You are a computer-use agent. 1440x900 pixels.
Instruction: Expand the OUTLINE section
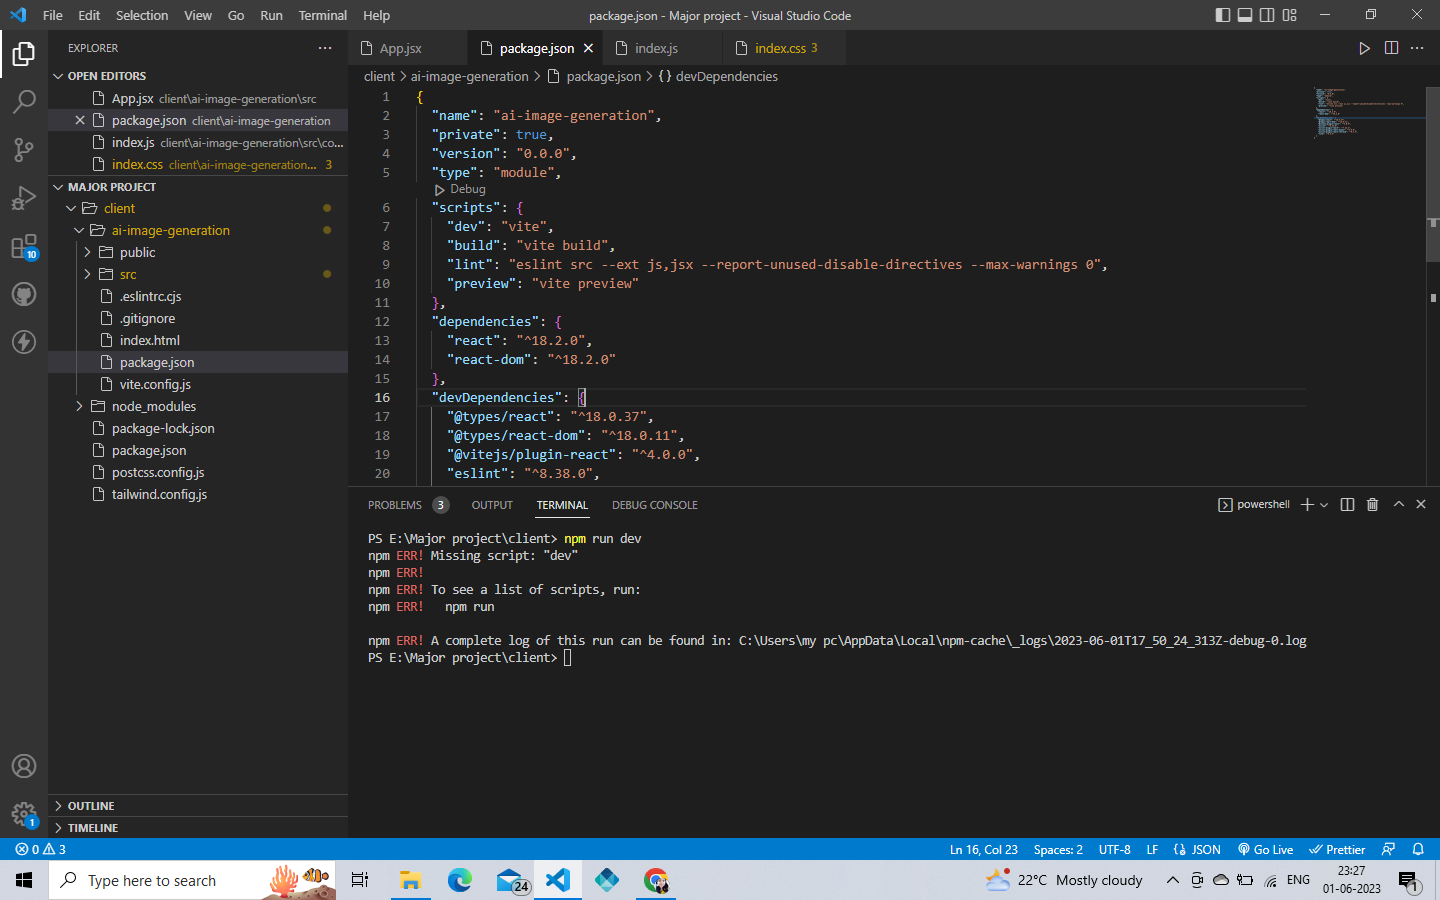[91, 806]
